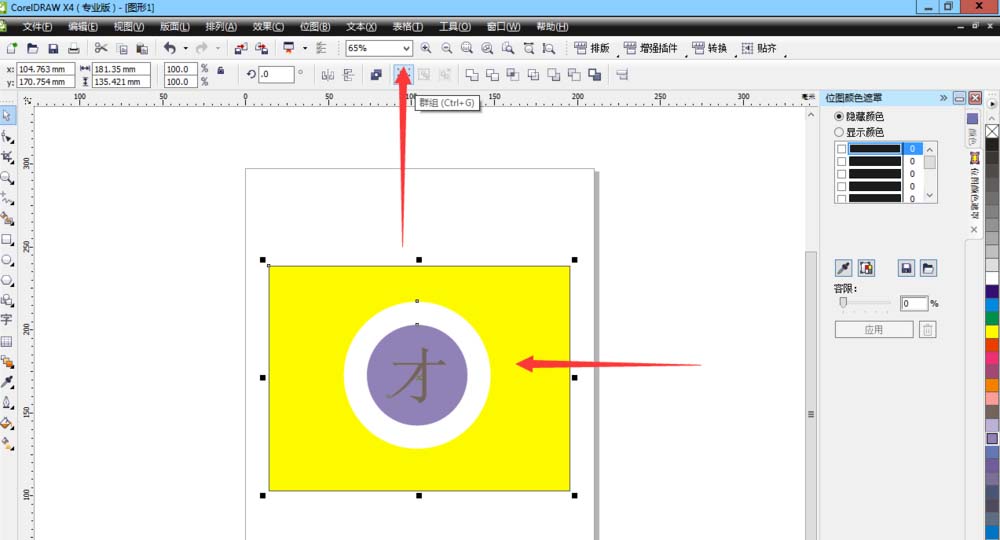
Task: Toggle the lock ratio padlock icon
Action: tap(221, 70)
